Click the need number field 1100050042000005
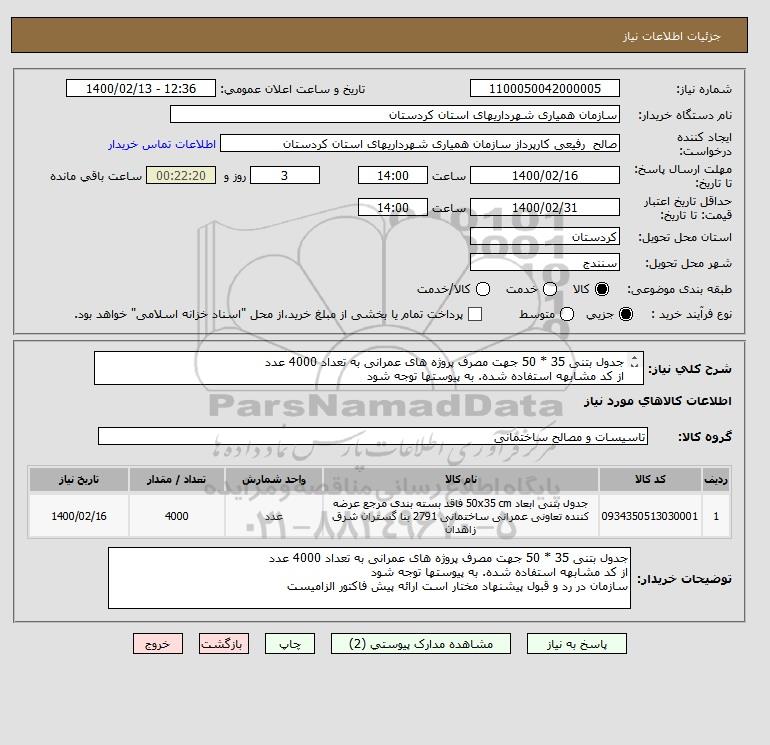 click(545, 89)
